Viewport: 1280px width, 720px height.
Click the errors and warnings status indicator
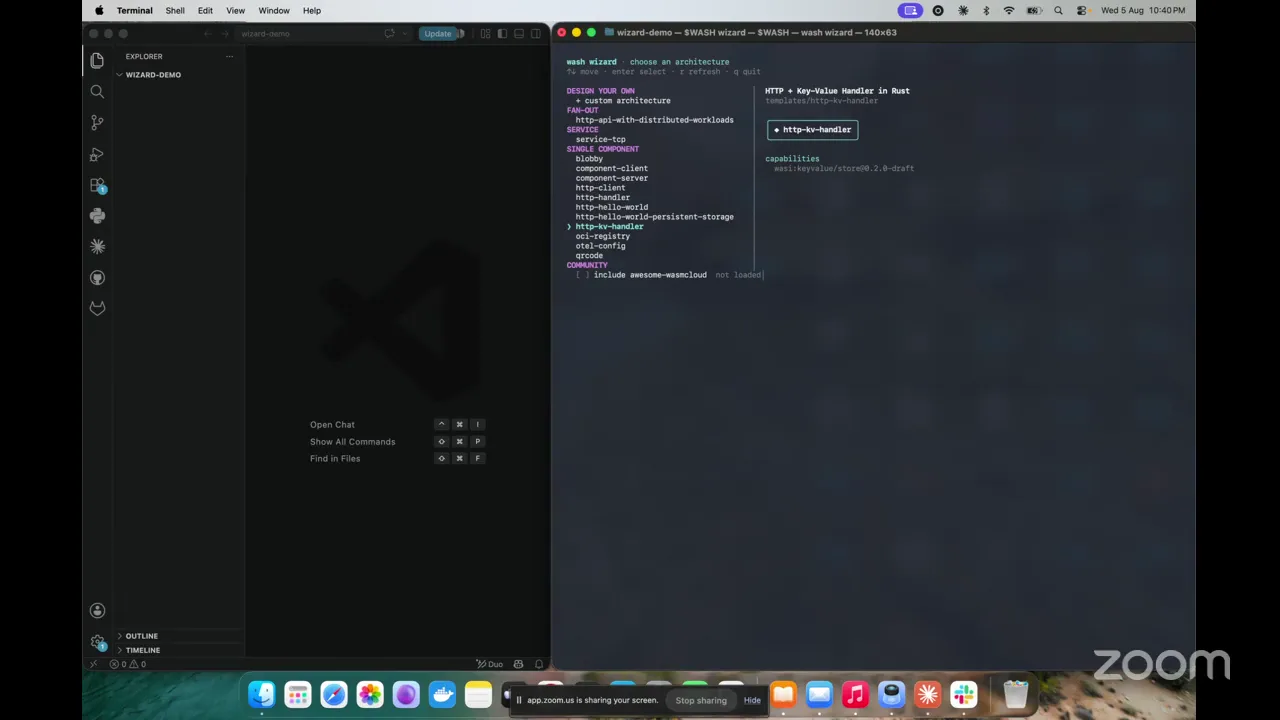pos(128,664)
